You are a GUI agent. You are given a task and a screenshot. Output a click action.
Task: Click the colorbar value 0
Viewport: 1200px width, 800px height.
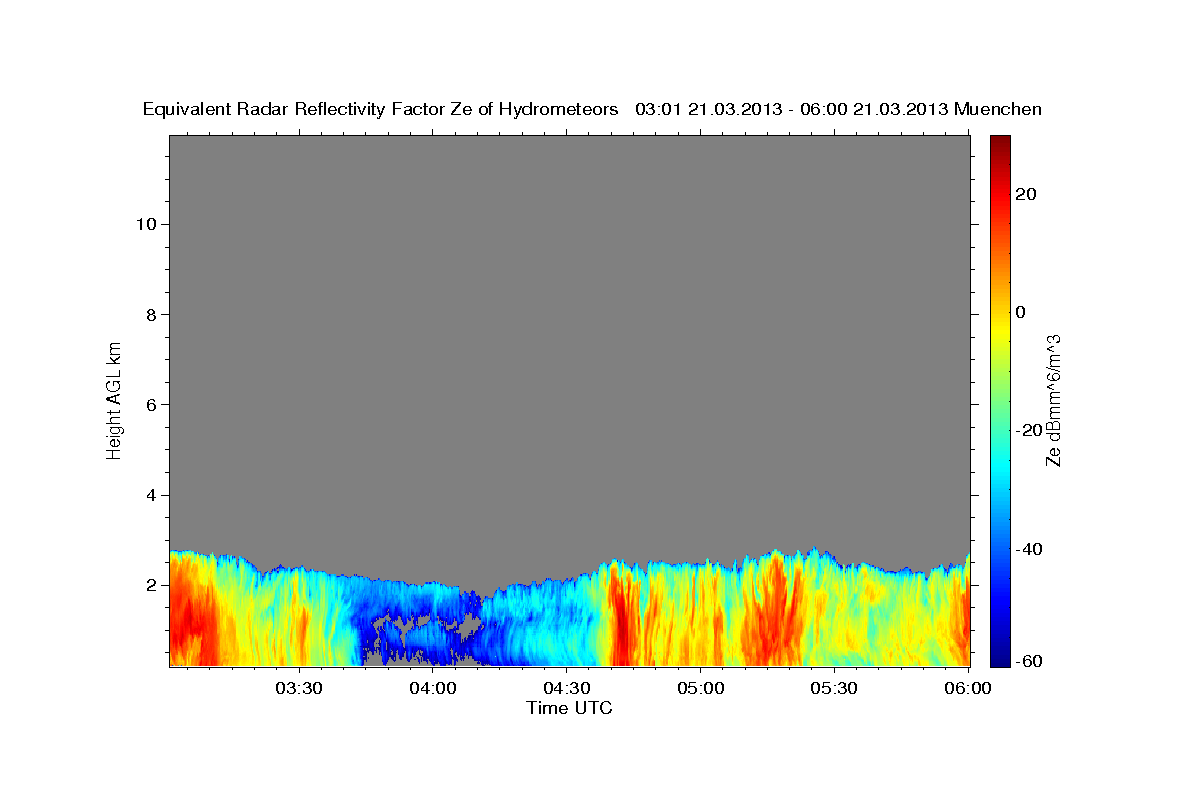pos(1020,313)
